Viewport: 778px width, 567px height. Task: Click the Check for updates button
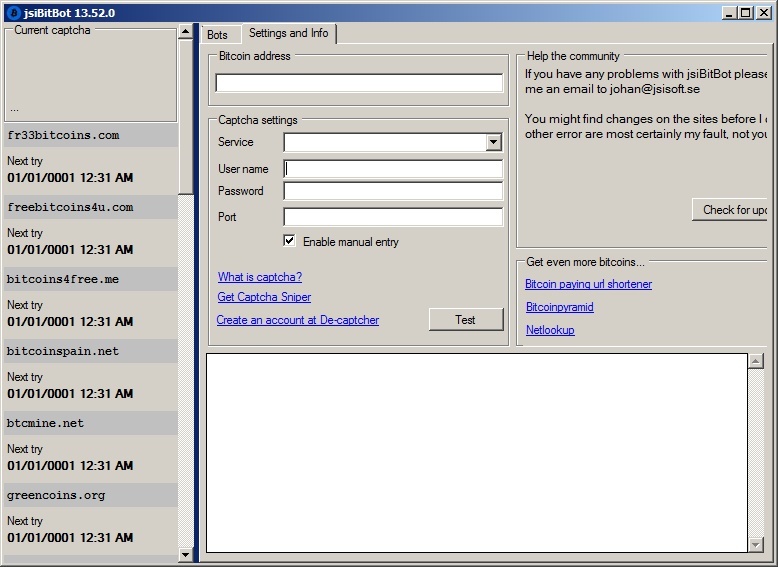[x=732, y=209]
